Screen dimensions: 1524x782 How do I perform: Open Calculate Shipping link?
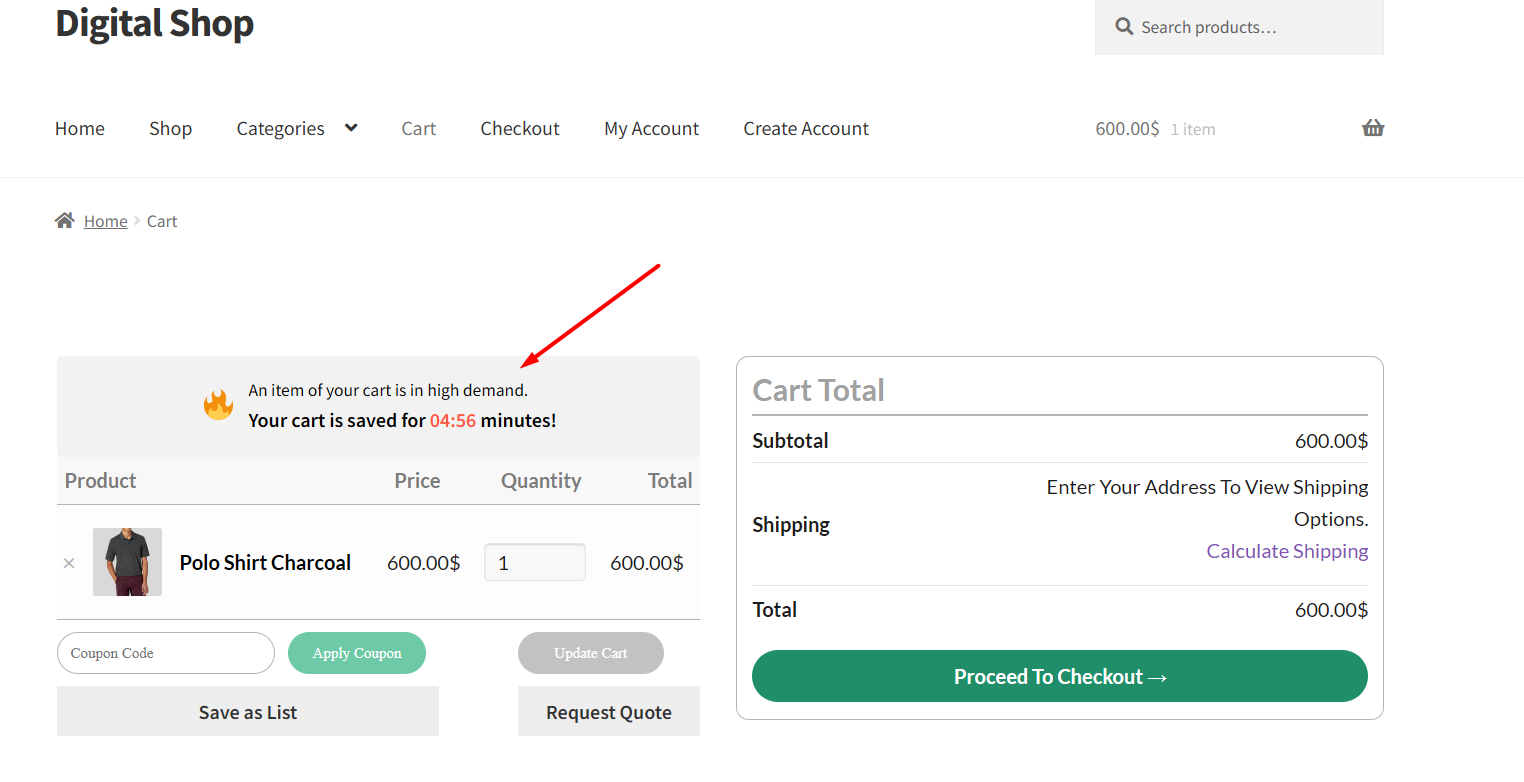click(x=1287, y=550)
